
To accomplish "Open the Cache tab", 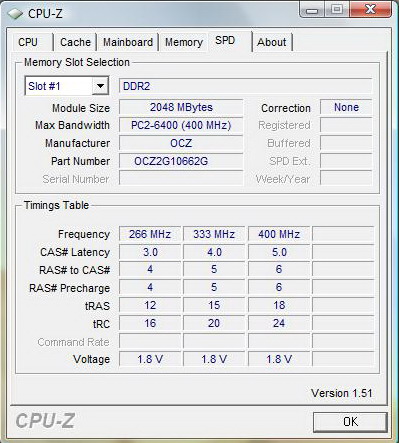I will pos(75,42).
